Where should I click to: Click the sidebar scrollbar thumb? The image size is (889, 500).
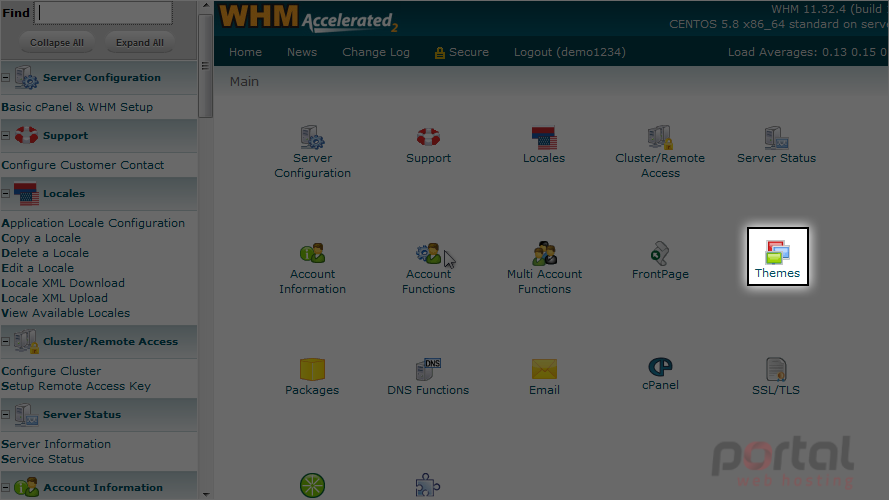point(205,66)
